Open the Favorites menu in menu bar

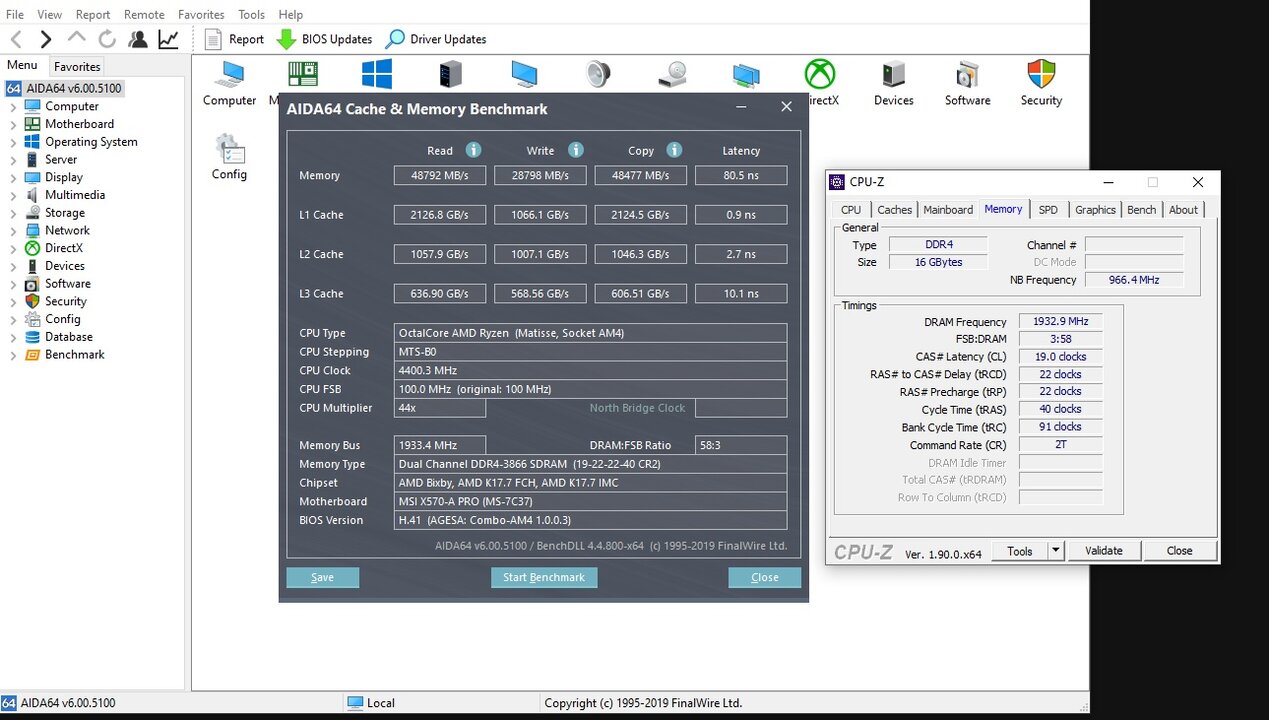point(201,15)
